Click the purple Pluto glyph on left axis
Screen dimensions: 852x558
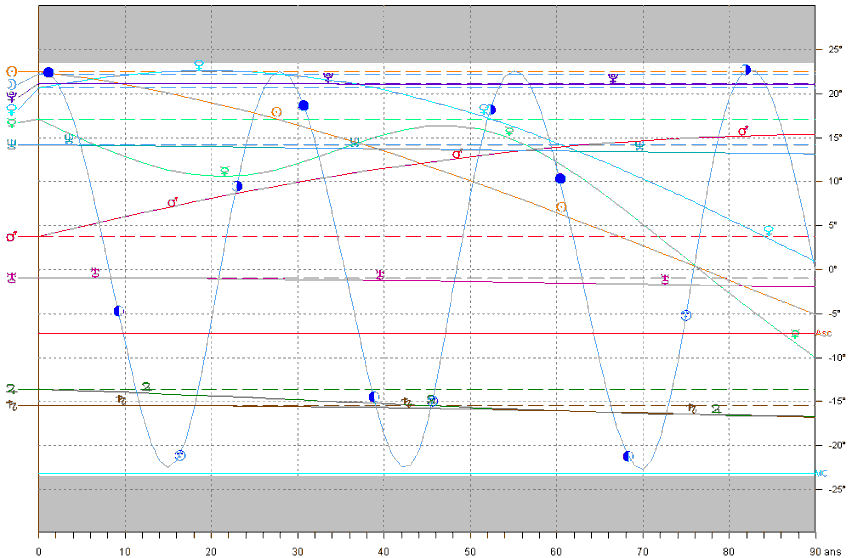click(11, 97)
